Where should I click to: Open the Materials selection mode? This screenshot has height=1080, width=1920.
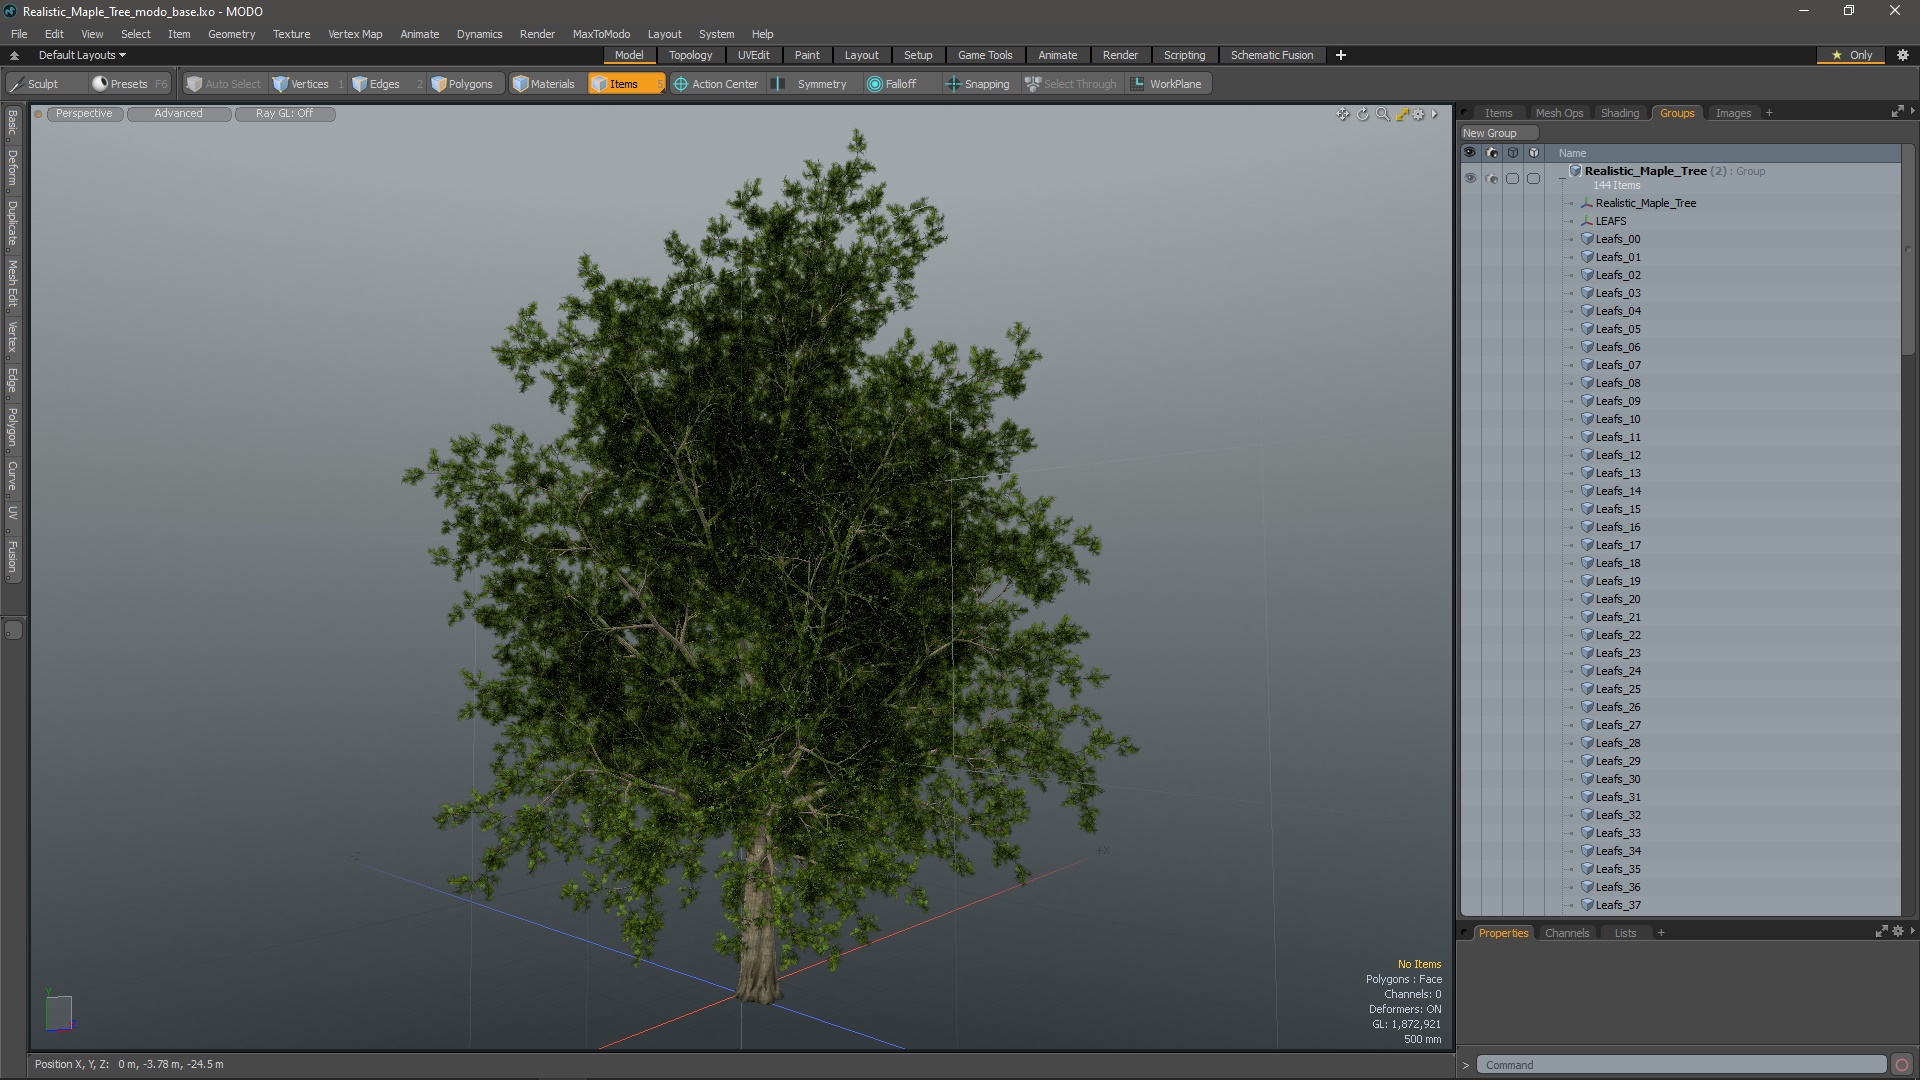click(544, 84)
